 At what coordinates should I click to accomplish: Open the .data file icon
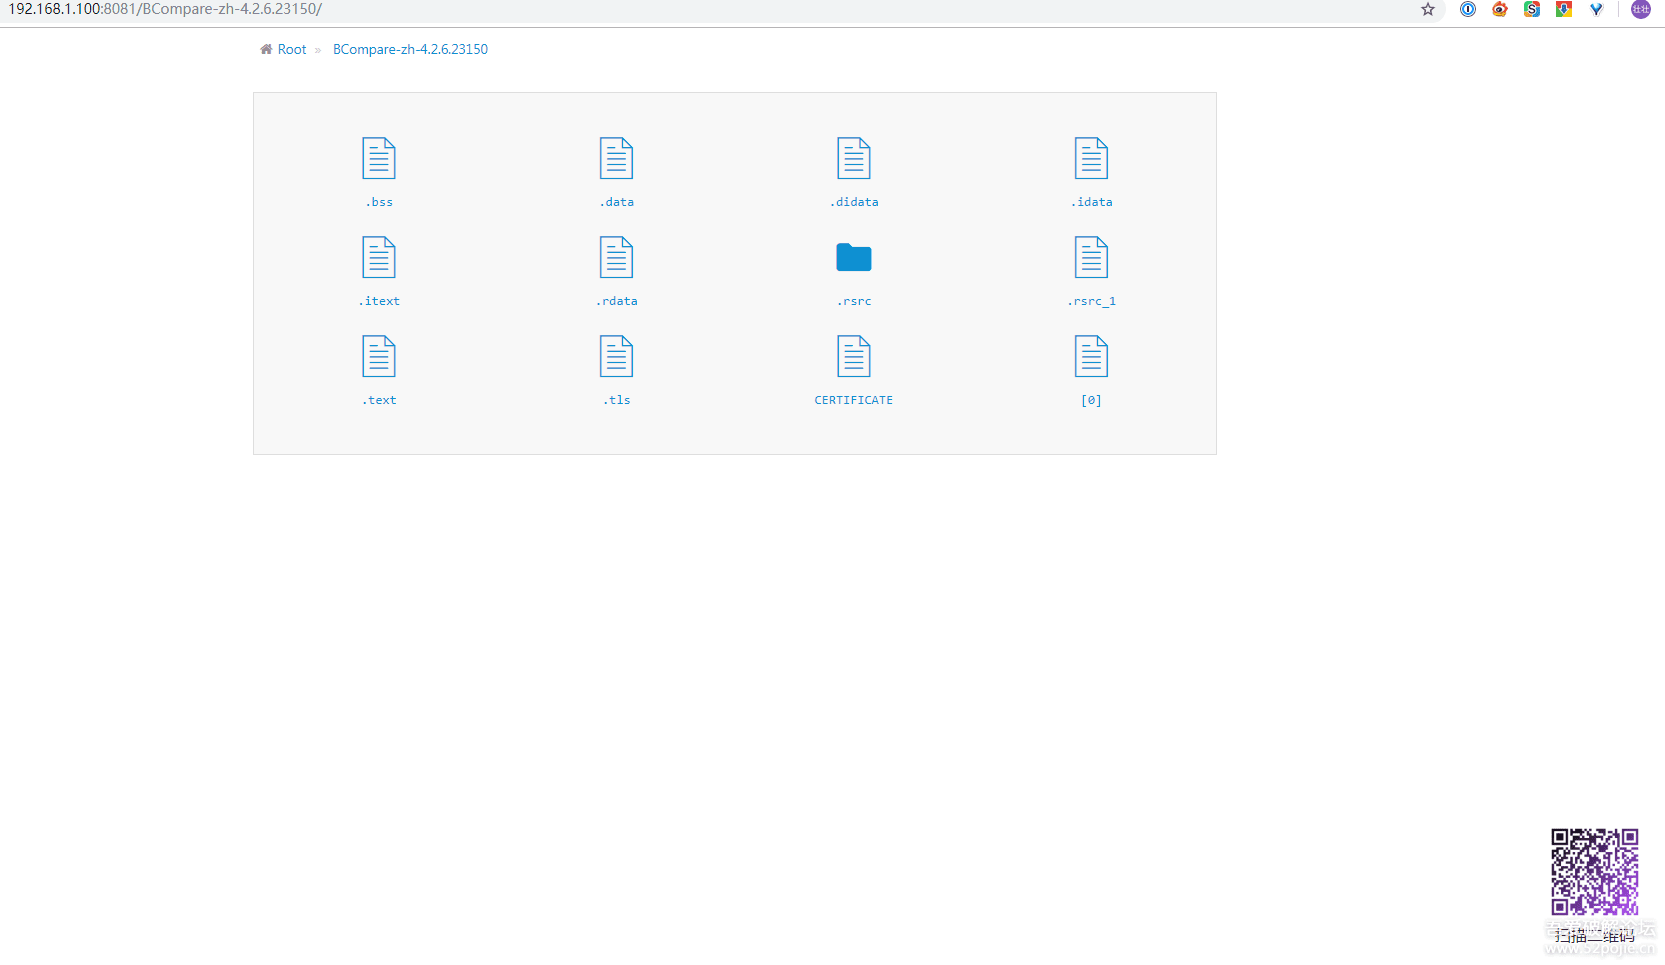(x=617, y=158)
